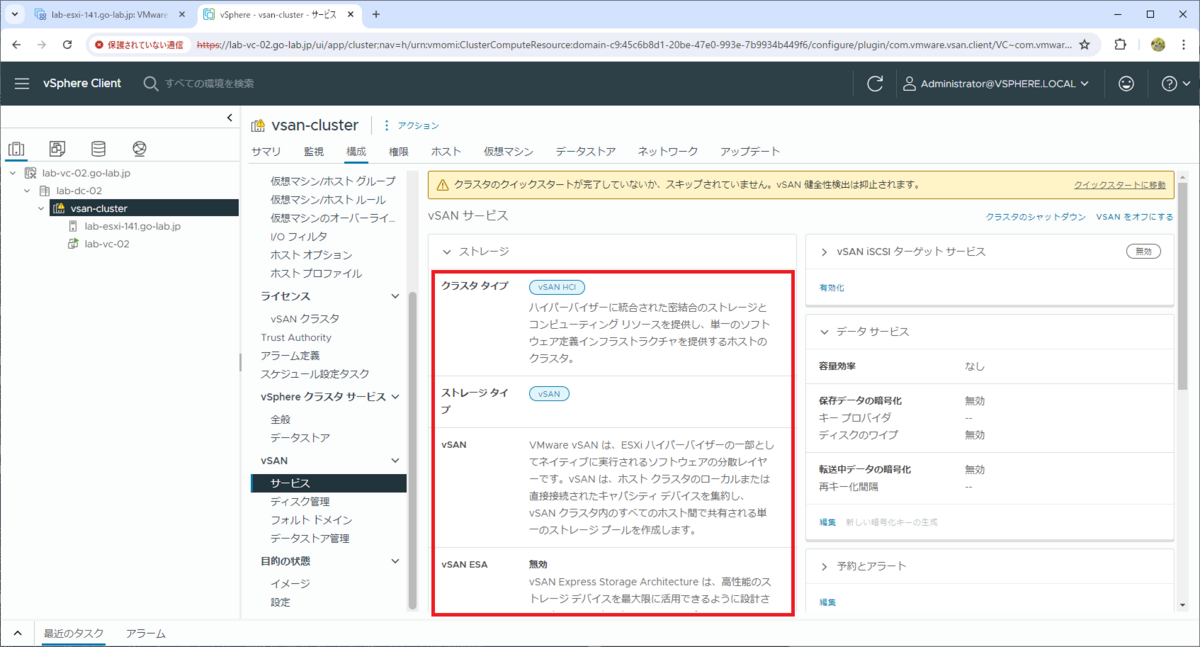1200x647 pixels.
Task: Open フォルト ドメイン page
Action: click(x=311, y=520)
